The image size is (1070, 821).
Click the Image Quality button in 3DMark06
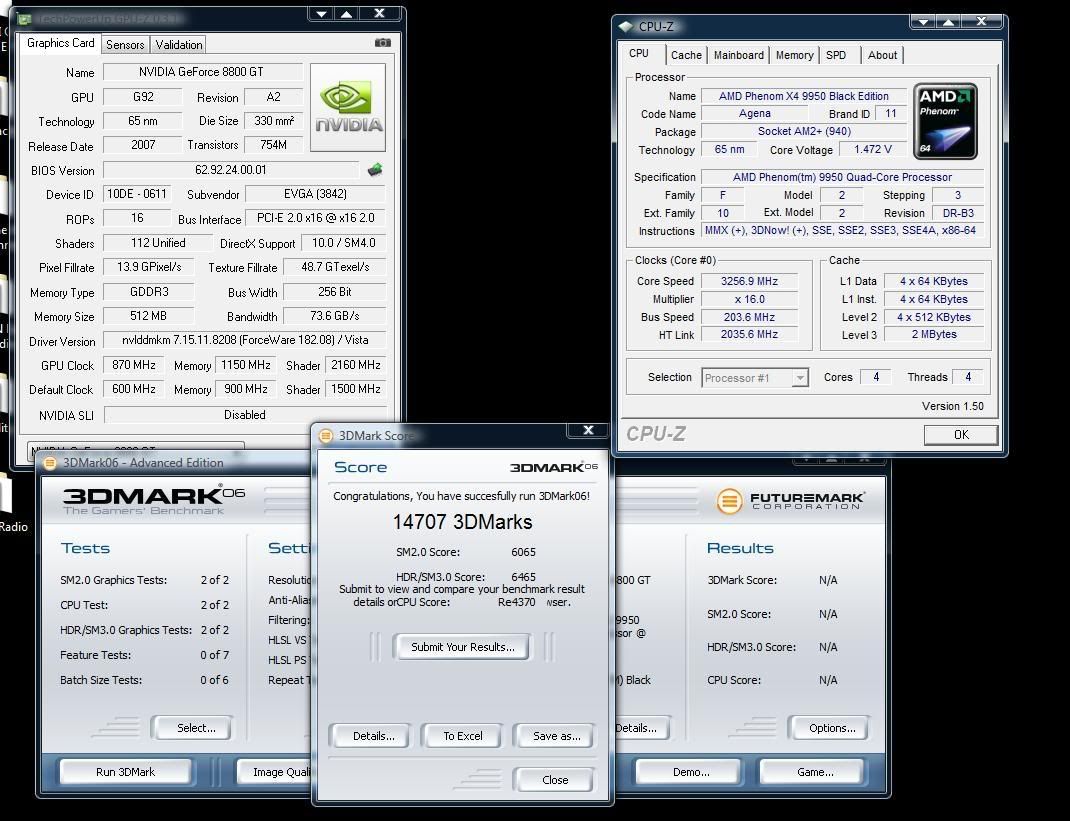pos(274,772)
